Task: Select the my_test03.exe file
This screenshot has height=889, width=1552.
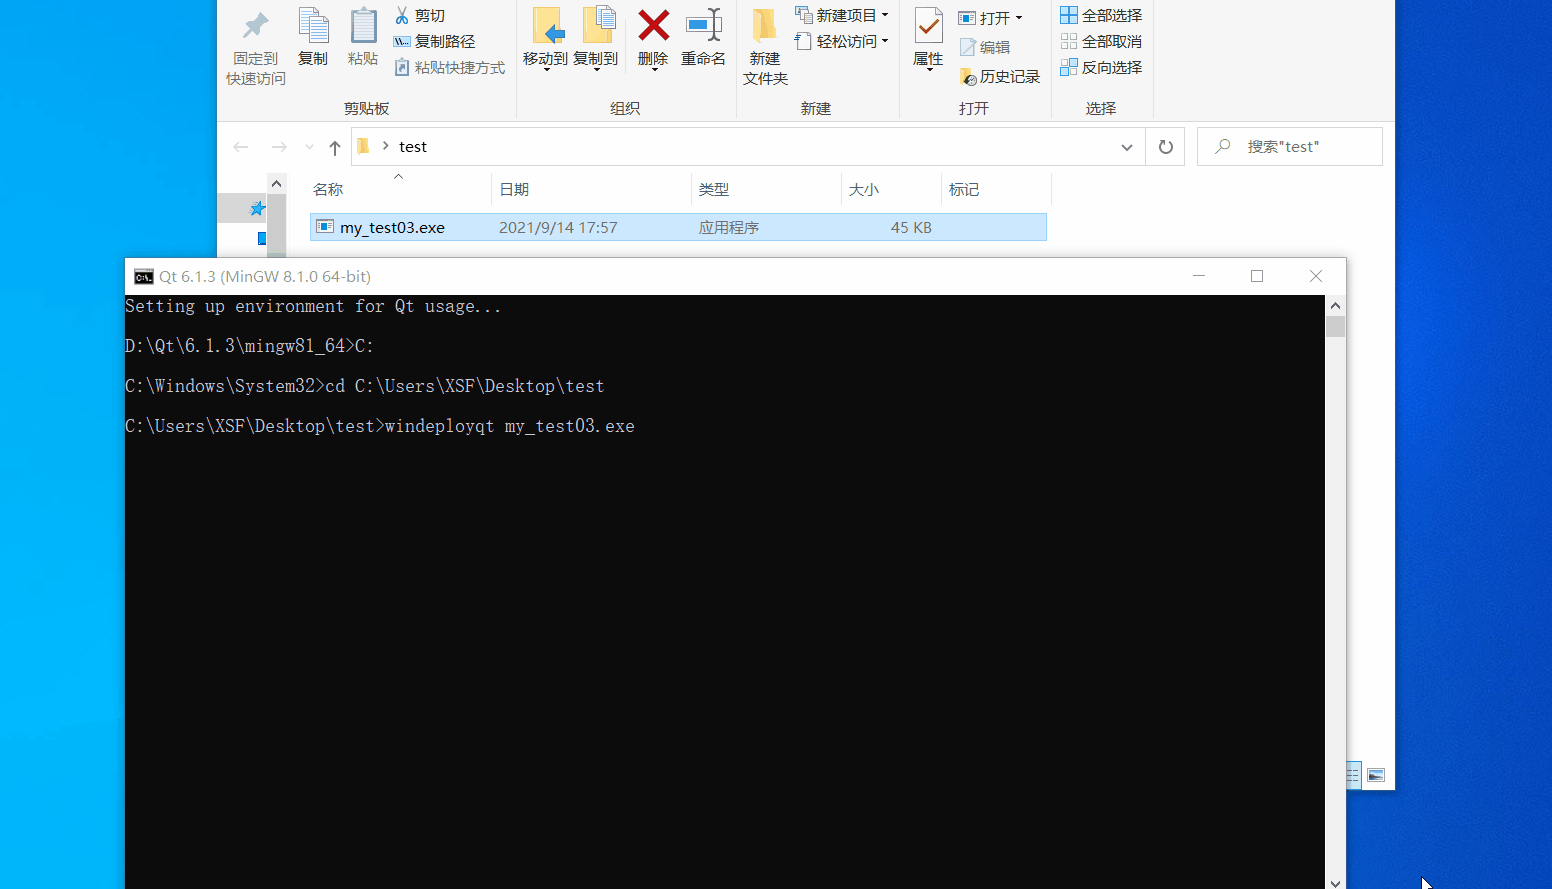Action: pyautogui.click(x=391, y=227)
